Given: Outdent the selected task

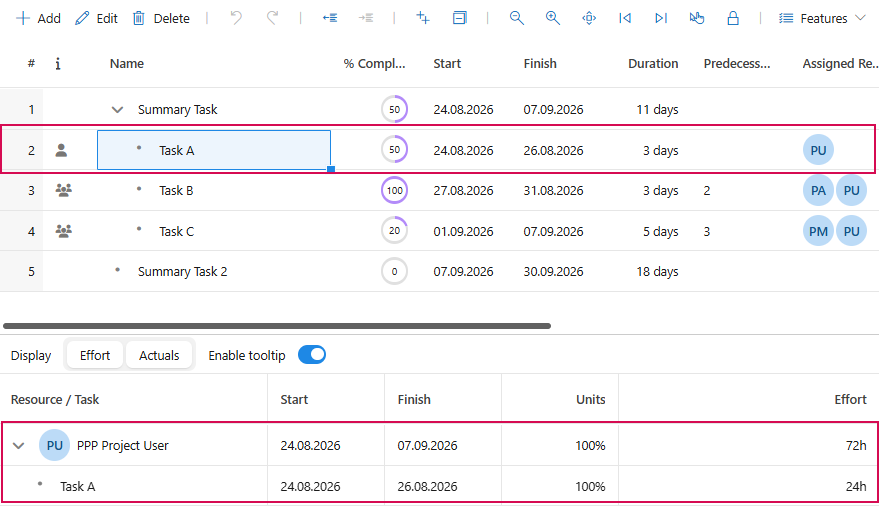Looking at the screenshot, I should coord(330,19).
